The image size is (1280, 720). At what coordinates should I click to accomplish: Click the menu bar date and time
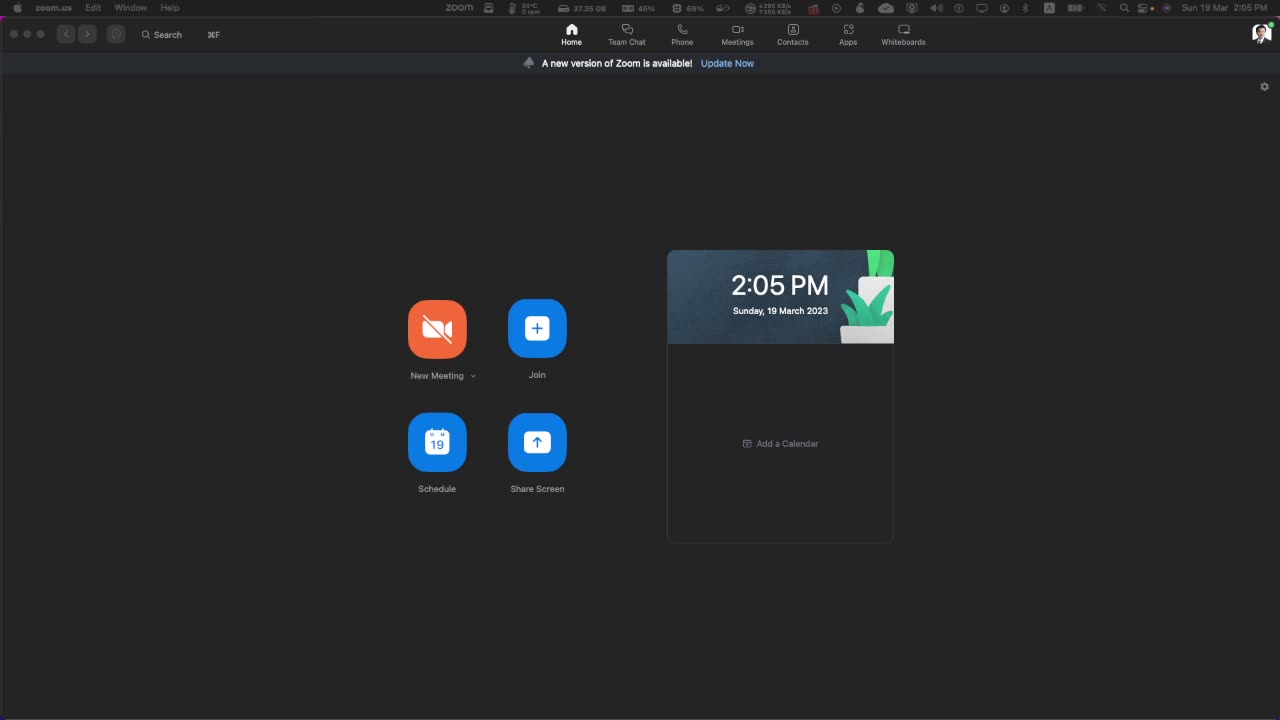tap(1224, 8)
